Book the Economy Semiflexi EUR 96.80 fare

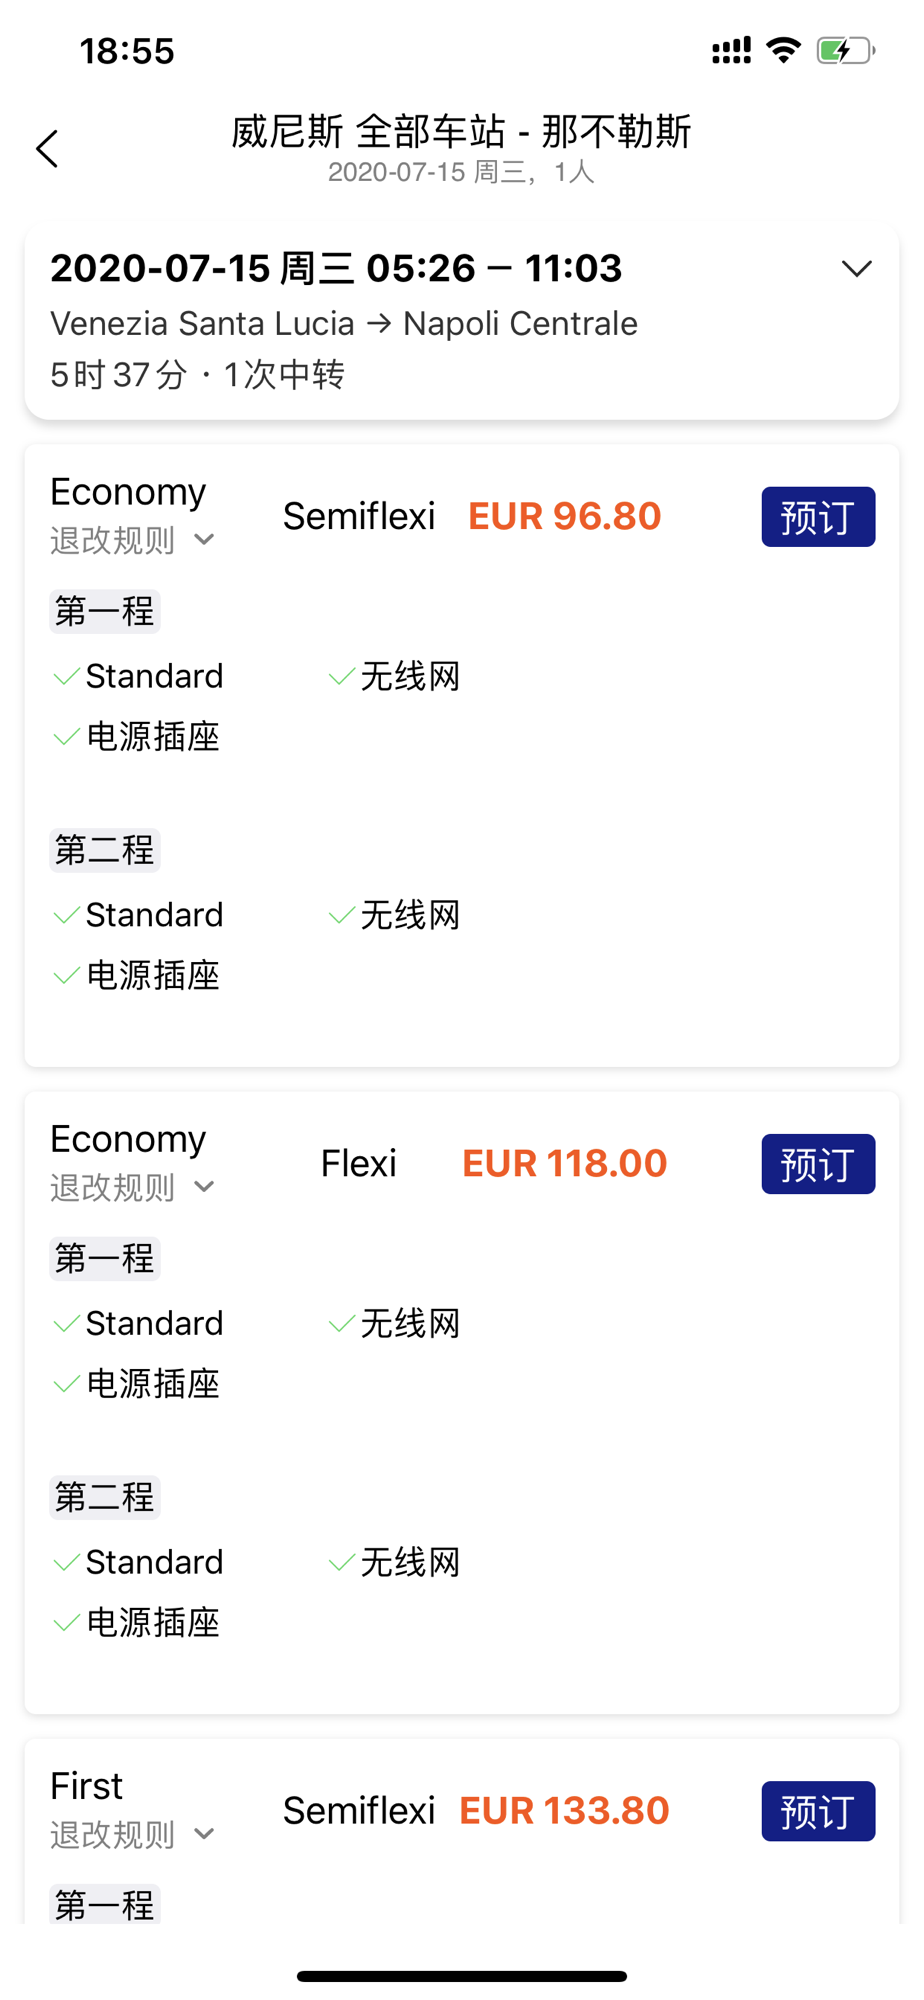pos(818,517)
